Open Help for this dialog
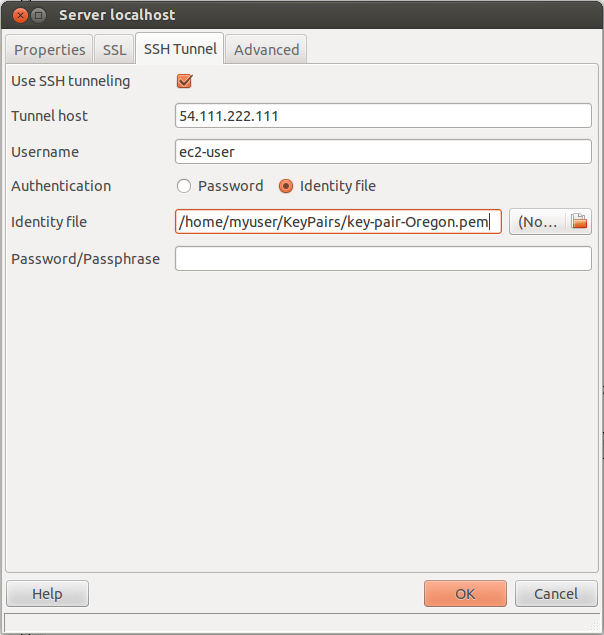The width and height of the screenshot is (604, 635). [47, 594]
